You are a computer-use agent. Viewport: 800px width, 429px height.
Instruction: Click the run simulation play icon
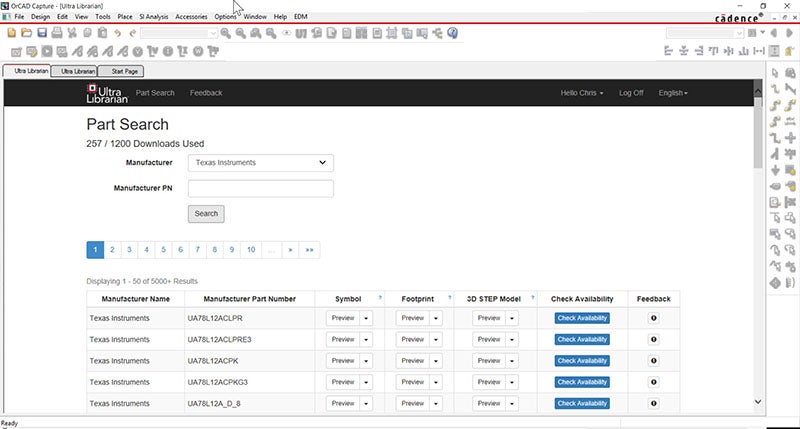(47, 52)
